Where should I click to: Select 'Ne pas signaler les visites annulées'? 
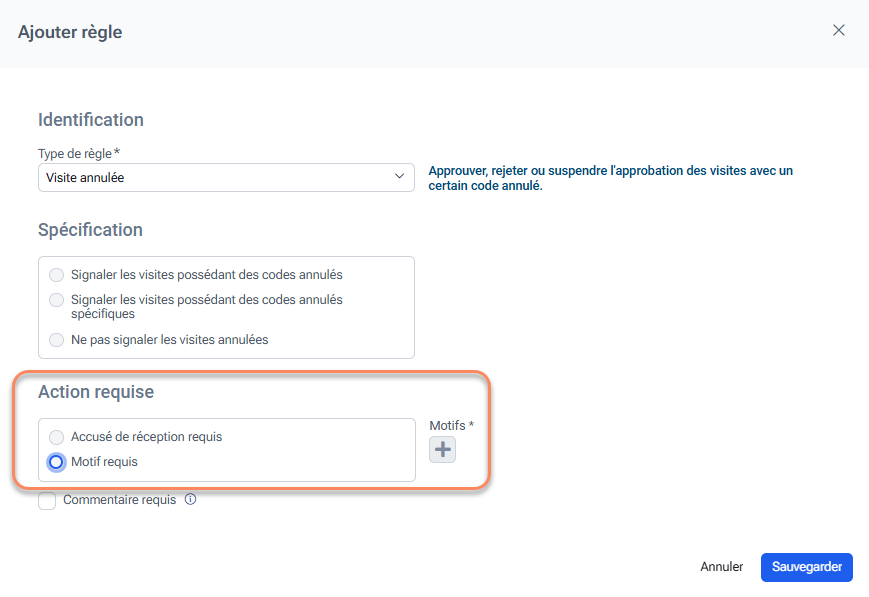coord(57,340)
